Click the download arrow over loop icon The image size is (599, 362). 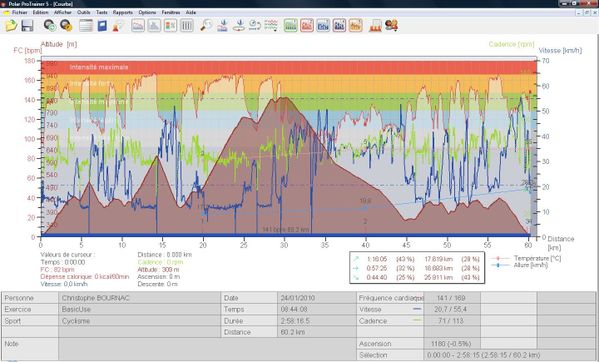(239, 26)
